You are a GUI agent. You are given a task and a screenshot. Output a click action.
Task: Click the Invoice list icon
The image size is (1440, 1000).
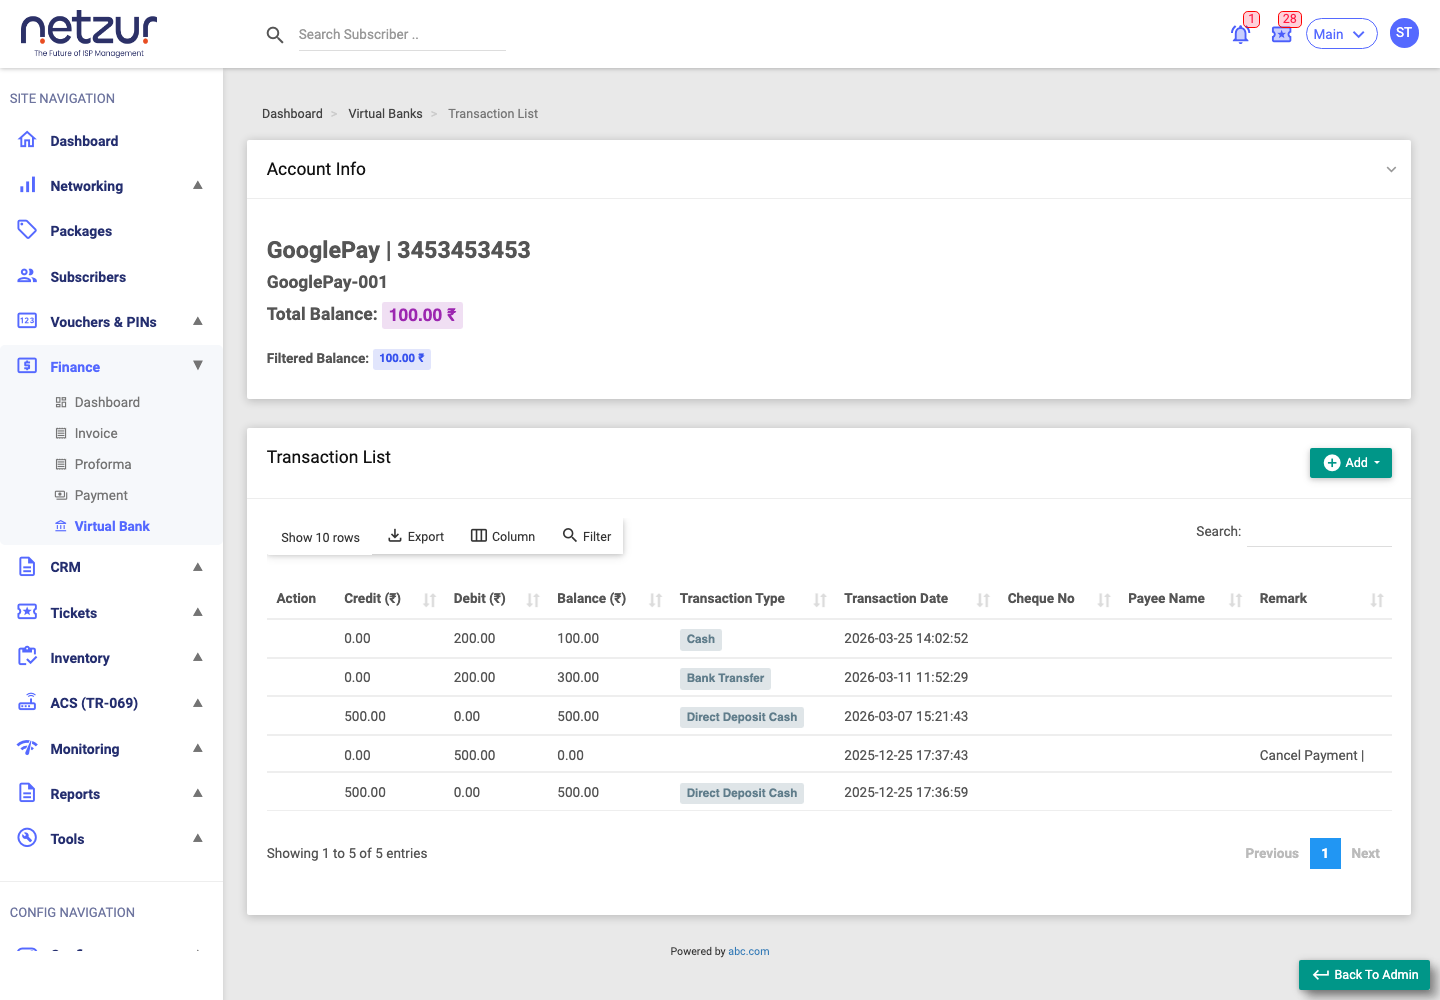61,433
